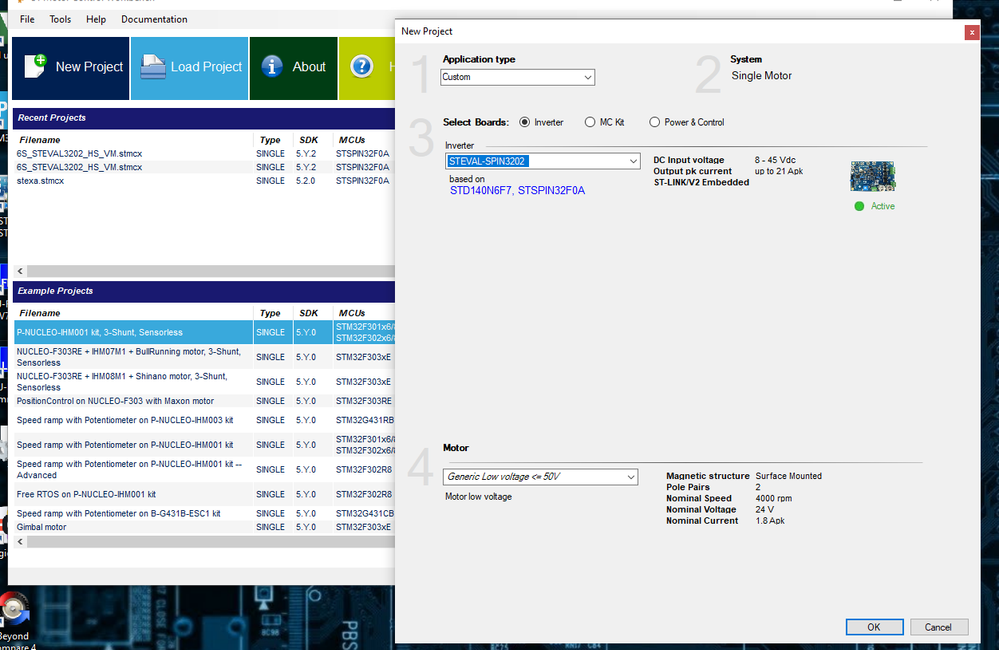Click the STM32G431CB MCU cell
The height and width of the screenshot is (650, 999).
364,514
